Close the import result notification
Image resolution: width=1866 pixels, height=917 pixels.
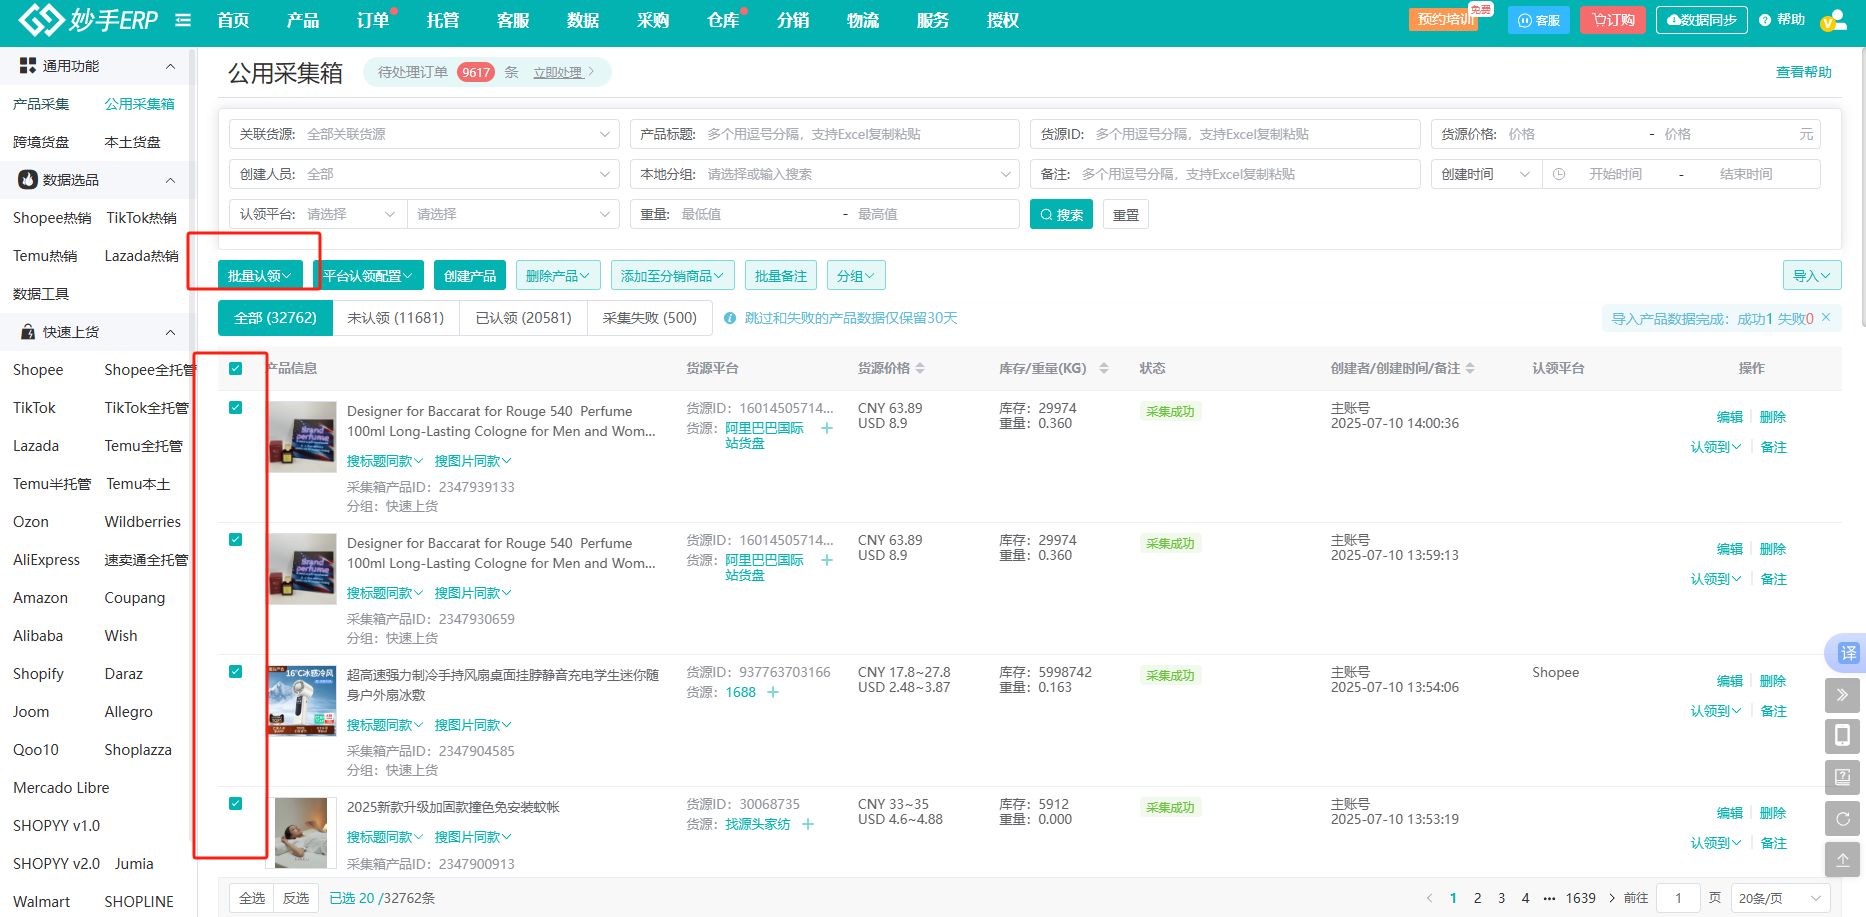(x=1826, y=318)
